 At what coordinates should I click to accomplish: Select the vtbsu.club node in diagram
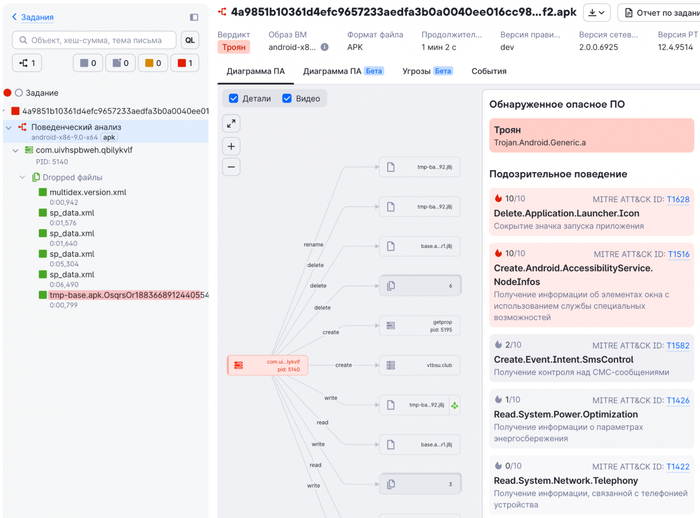pyautogui.click(x=419, y=365)
